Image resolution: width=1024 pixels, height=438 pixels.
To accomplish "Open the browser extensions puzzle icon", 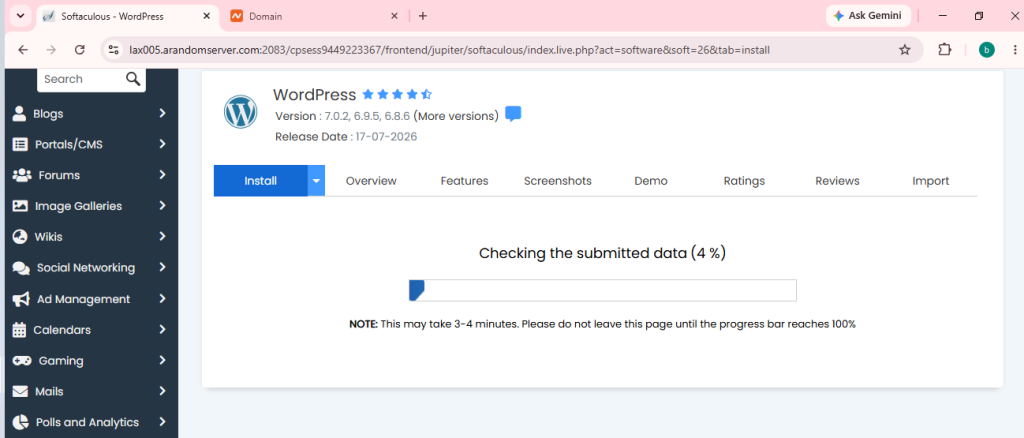I will click(944, 50).
